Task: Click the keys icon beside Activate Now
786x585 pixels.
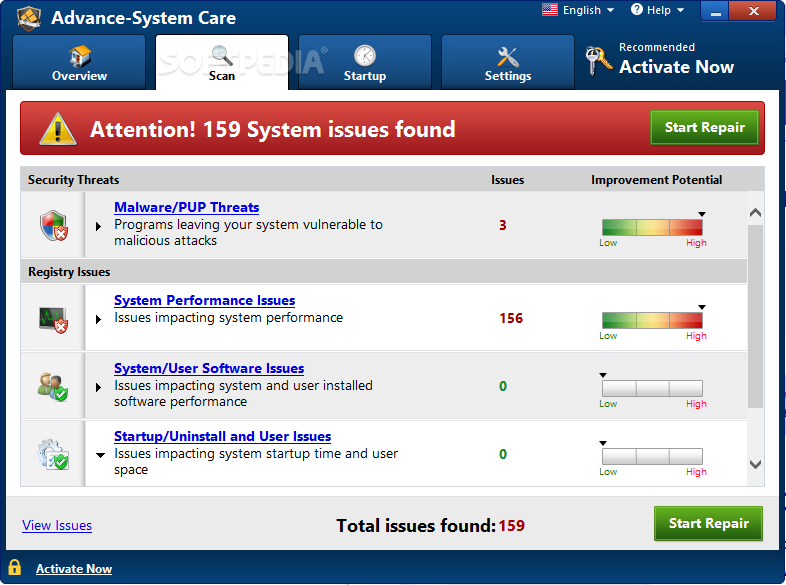Action: pos(598,60)
